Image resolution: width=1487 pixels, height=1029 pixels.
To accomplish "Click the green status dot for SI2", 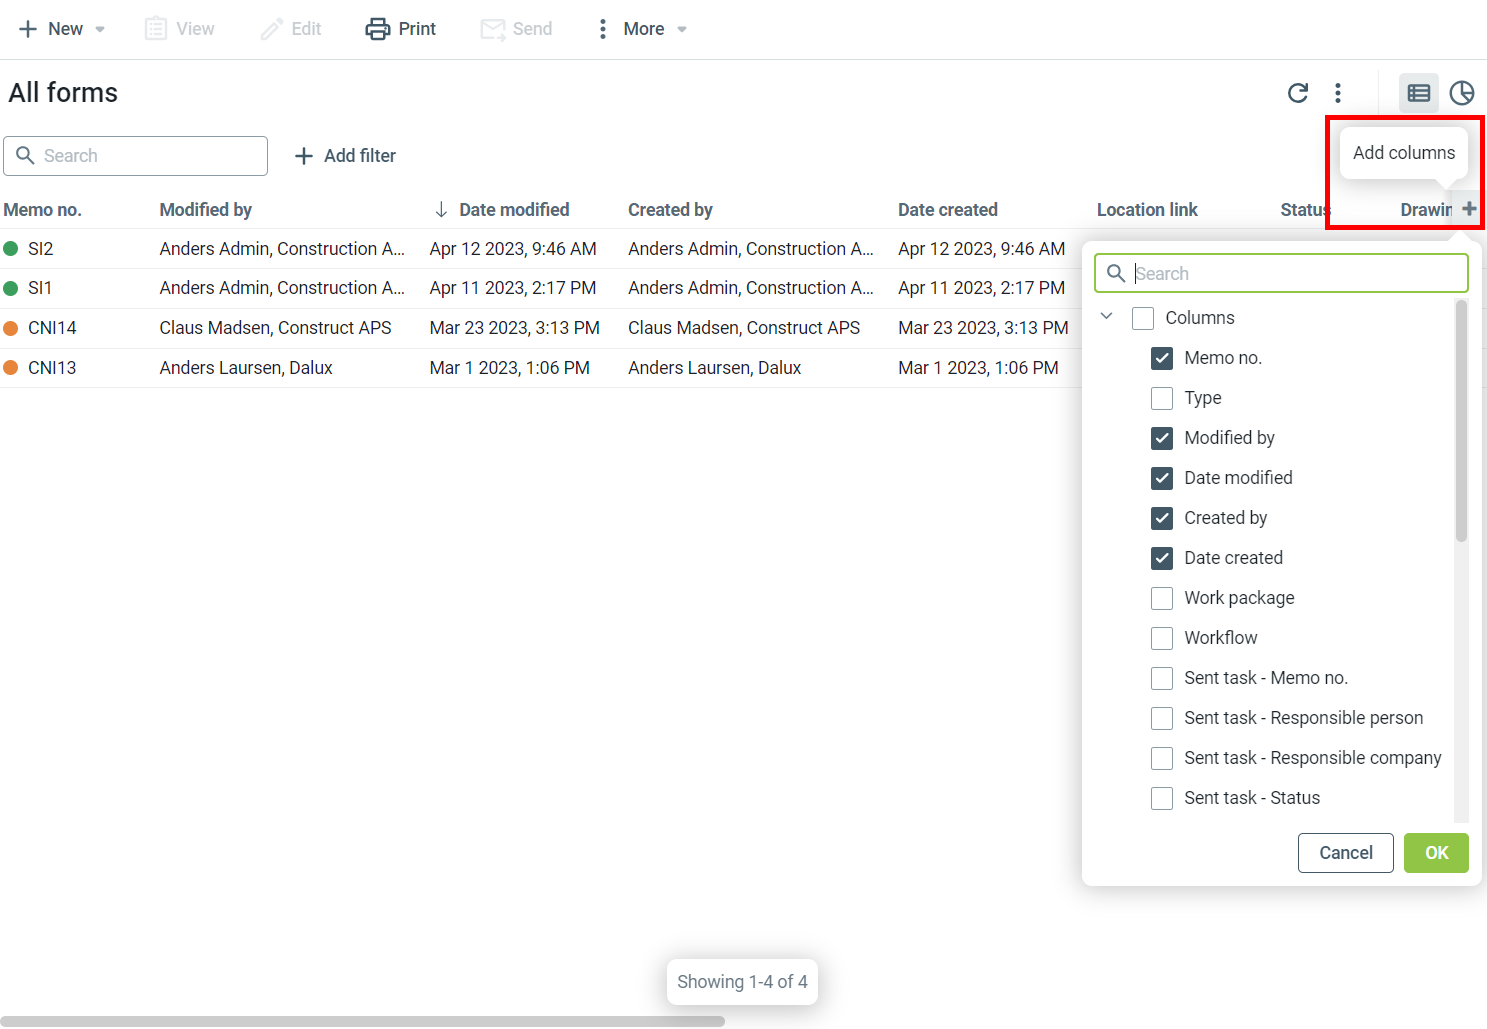I will point(11,249).
